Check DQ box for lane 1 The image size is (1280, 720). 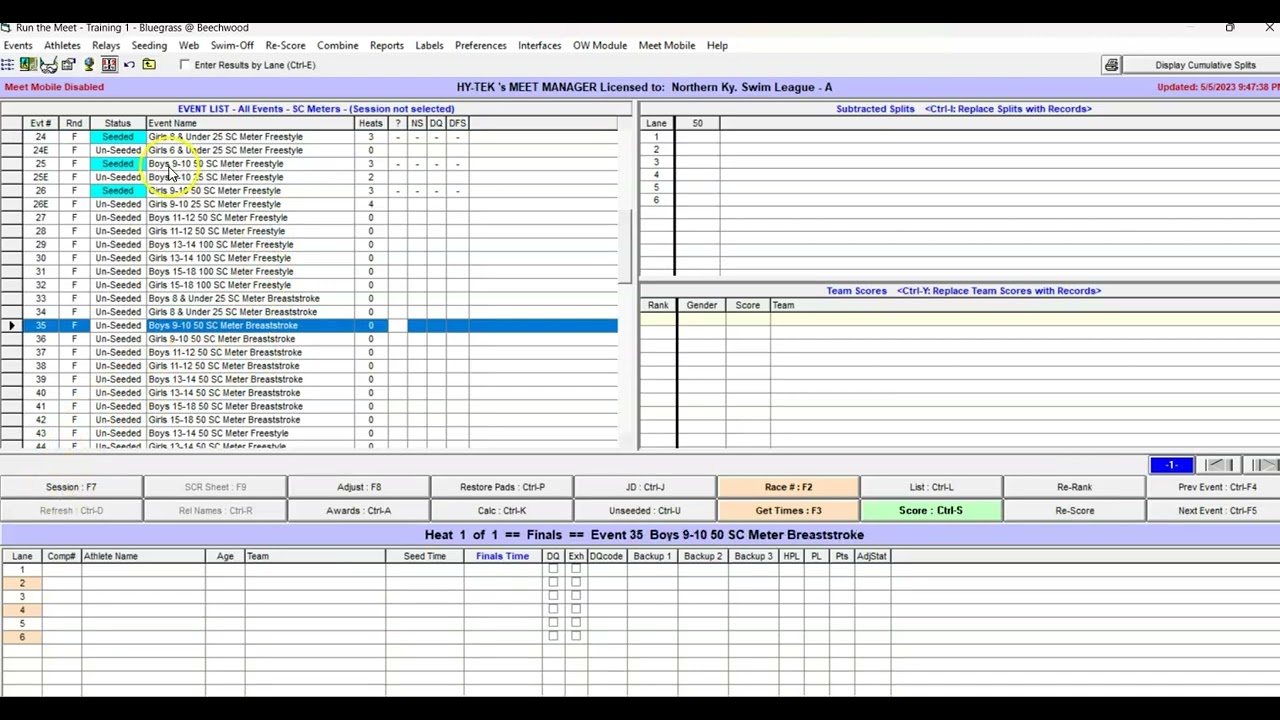tap(553, 569)
